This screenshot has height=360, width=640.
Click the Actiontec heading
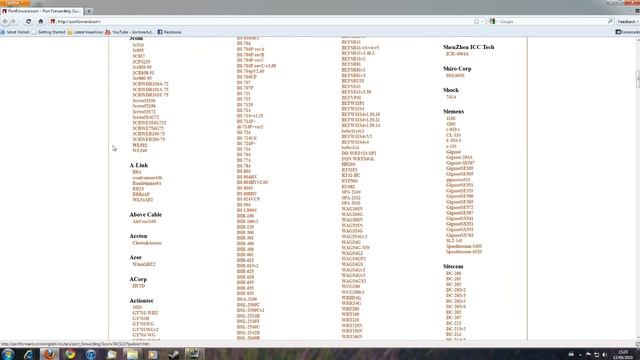pyautogui.click(x=142, y=300)
